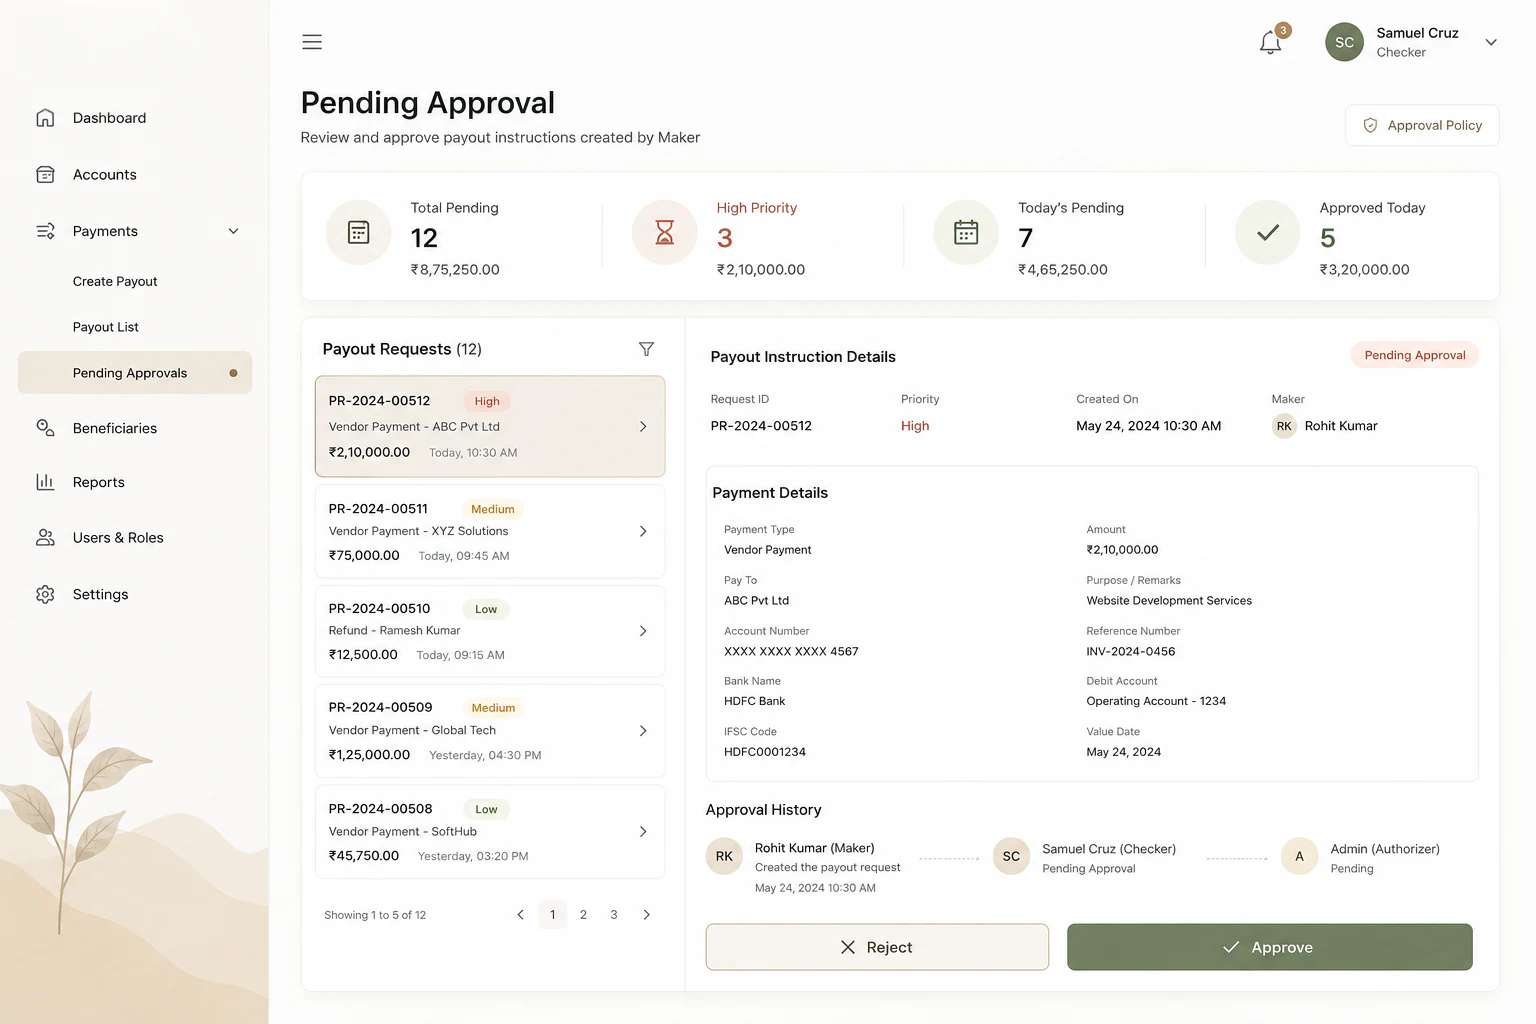Go to the next page arrow
Image resolution: width=1536 pixels, height=1024 pixels.
[x=646, y=915]
